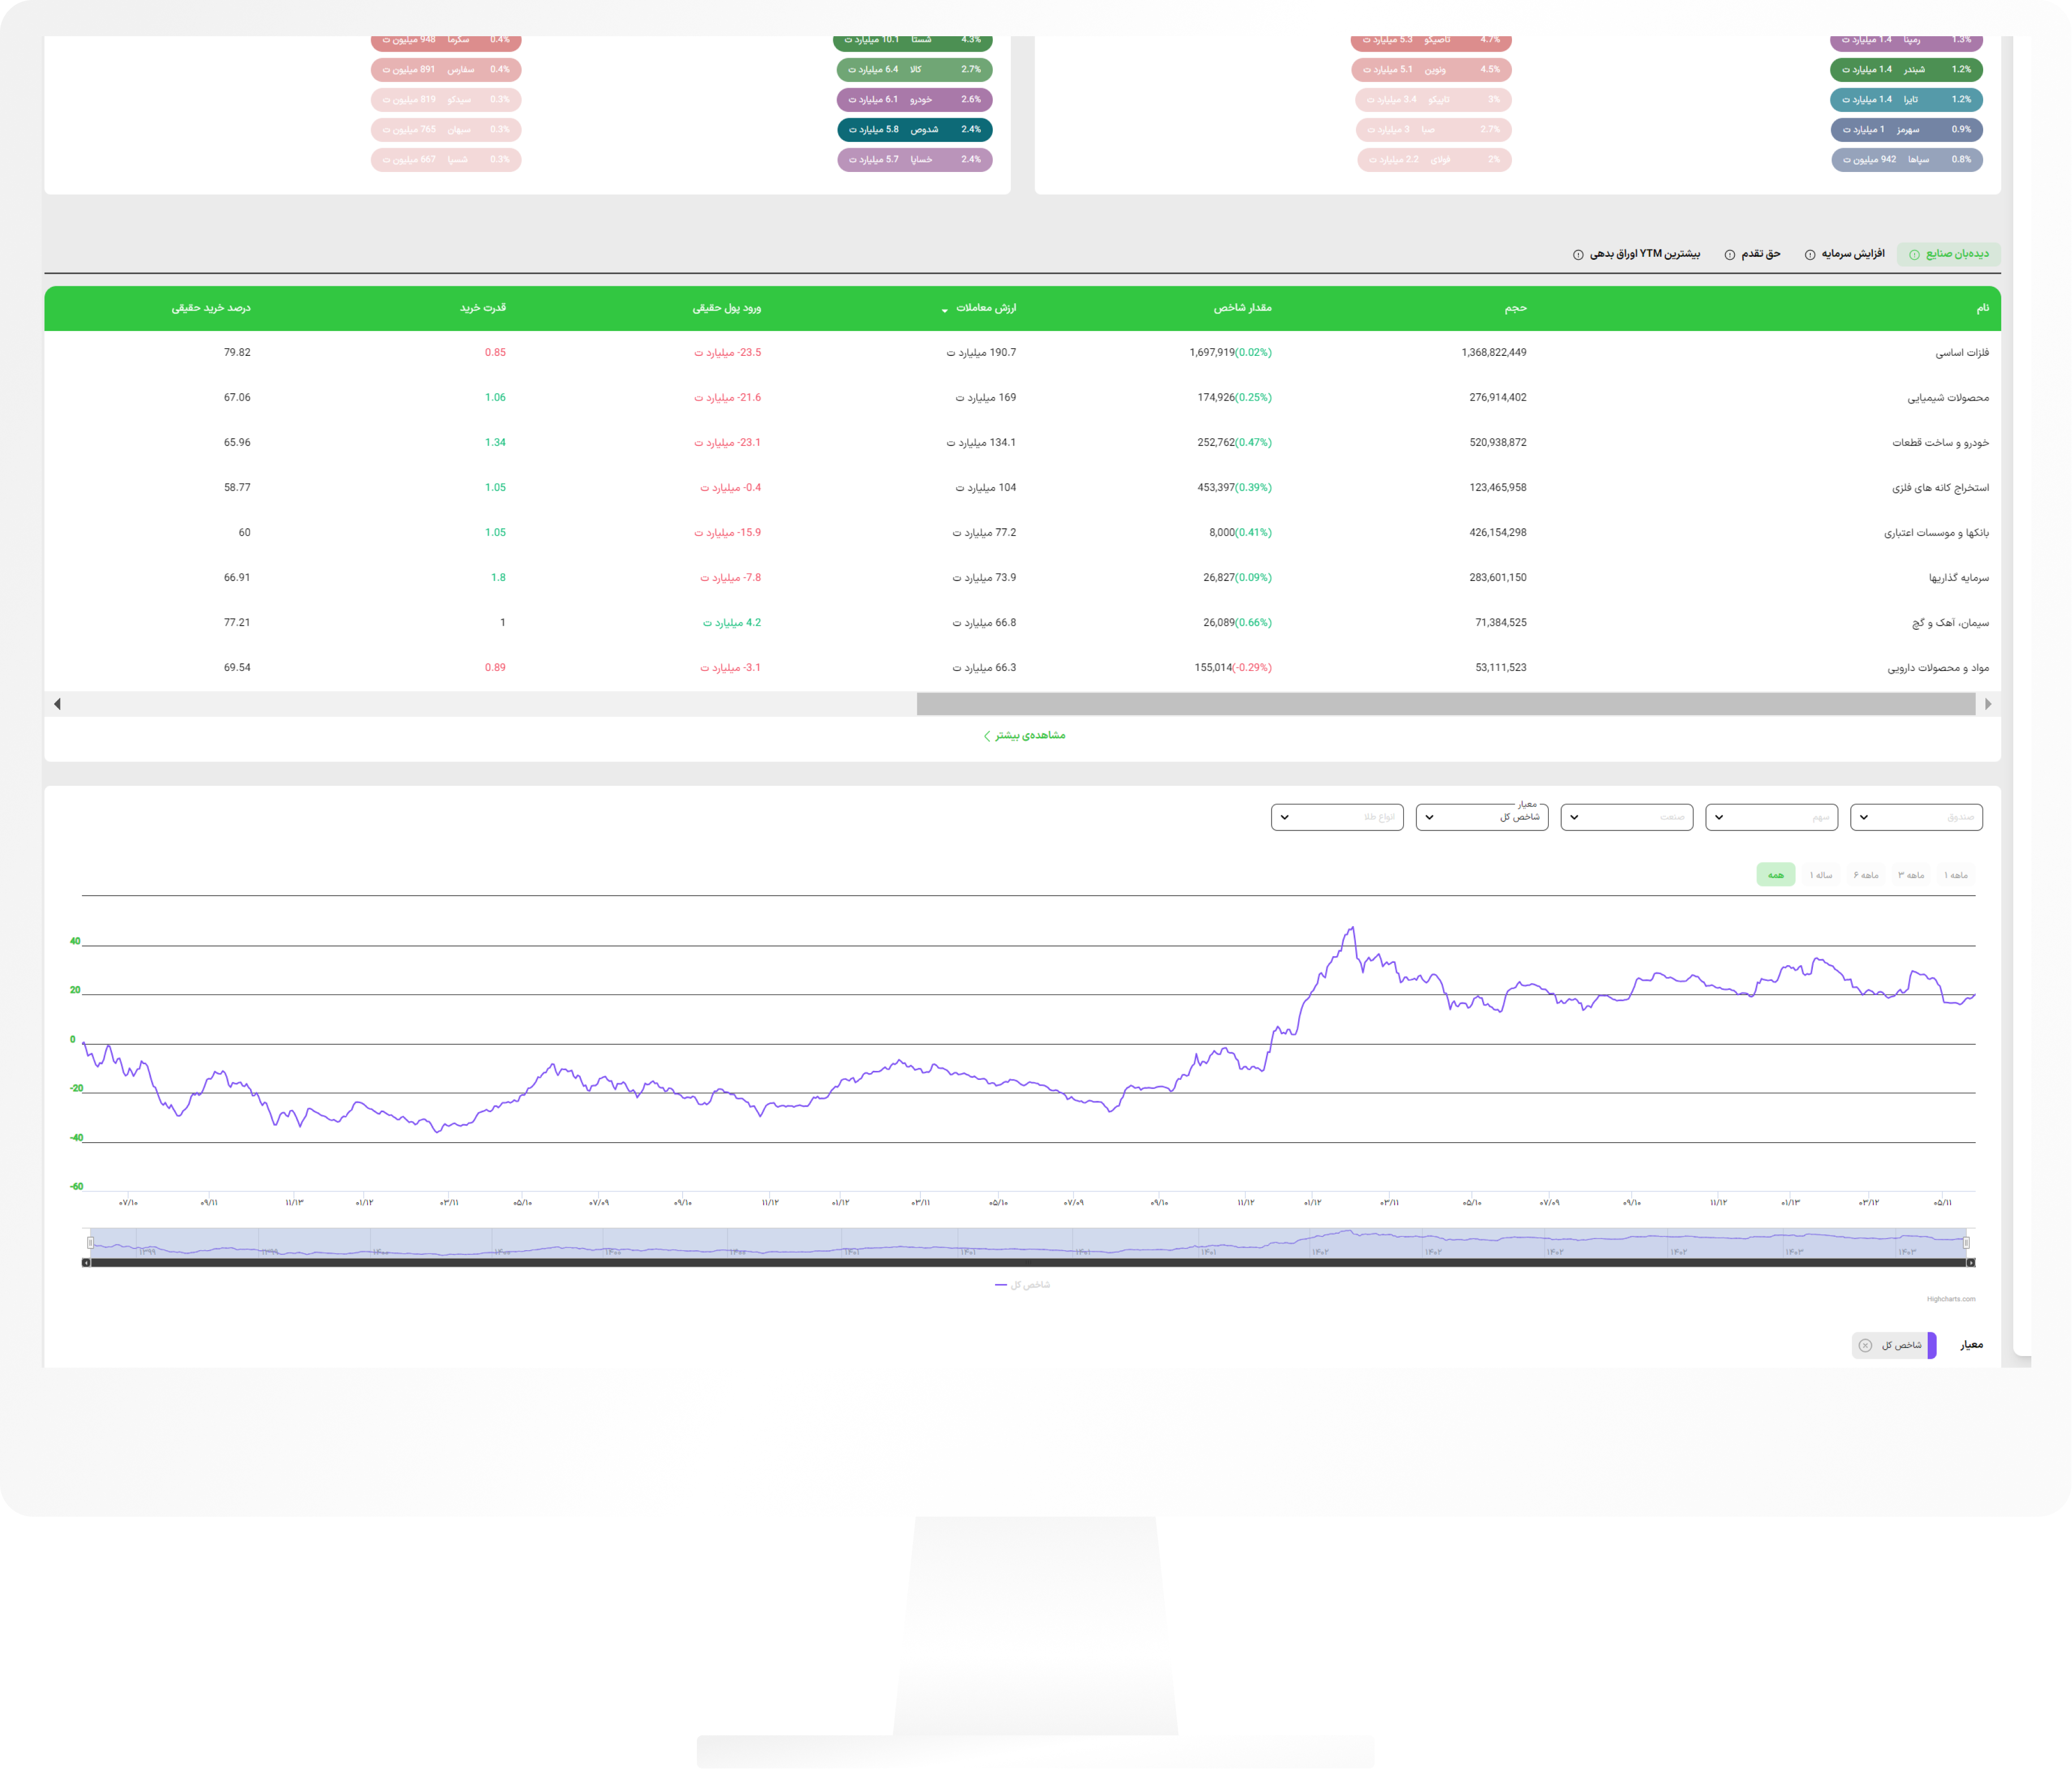The image size is (2072, 1769).
Task: Switch to بیشترین YTM اوراق بدهی tab
Action: 1645,254
